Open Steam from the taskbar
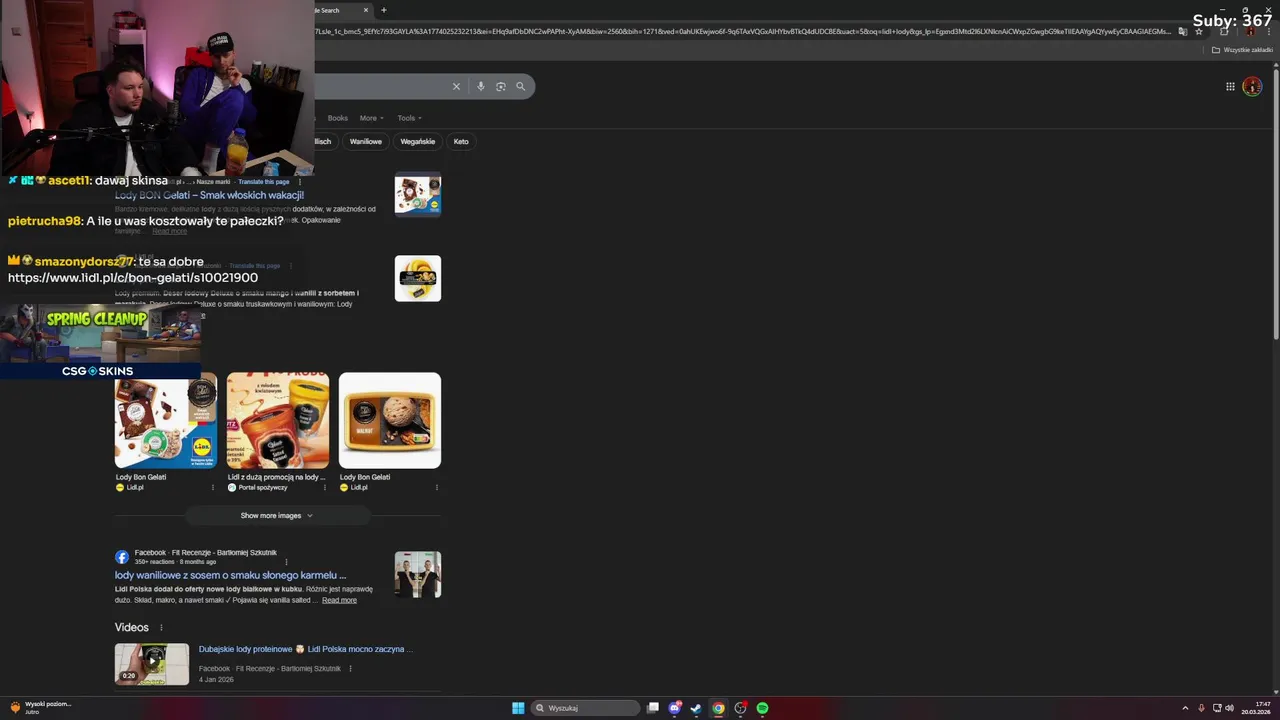The width and height of the screenshot is (1280, 720). point(696,708)
